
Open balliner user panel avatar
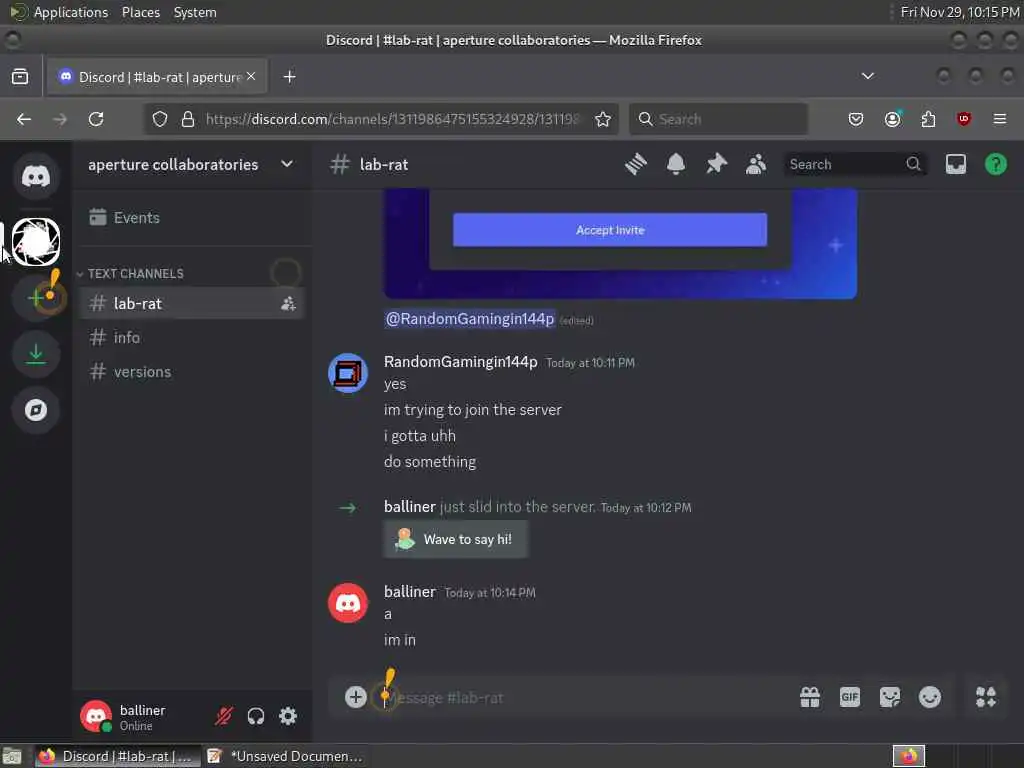click(x=96, y=716)
